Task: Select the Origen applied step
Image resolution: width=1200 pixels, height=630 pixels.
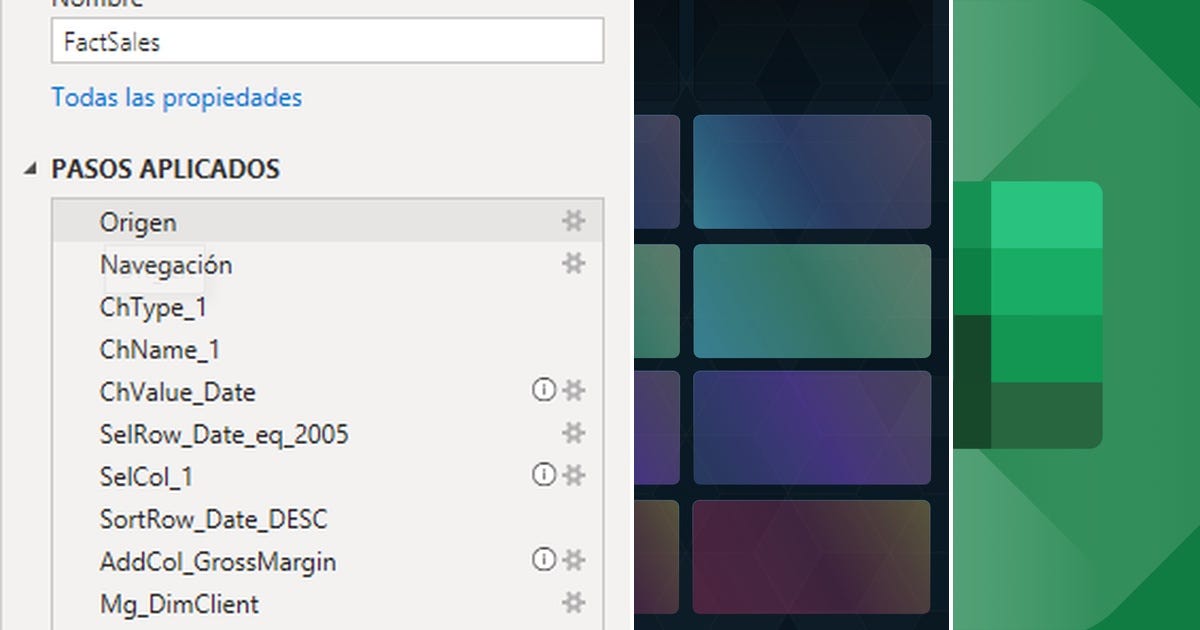Action: point(137,221)
